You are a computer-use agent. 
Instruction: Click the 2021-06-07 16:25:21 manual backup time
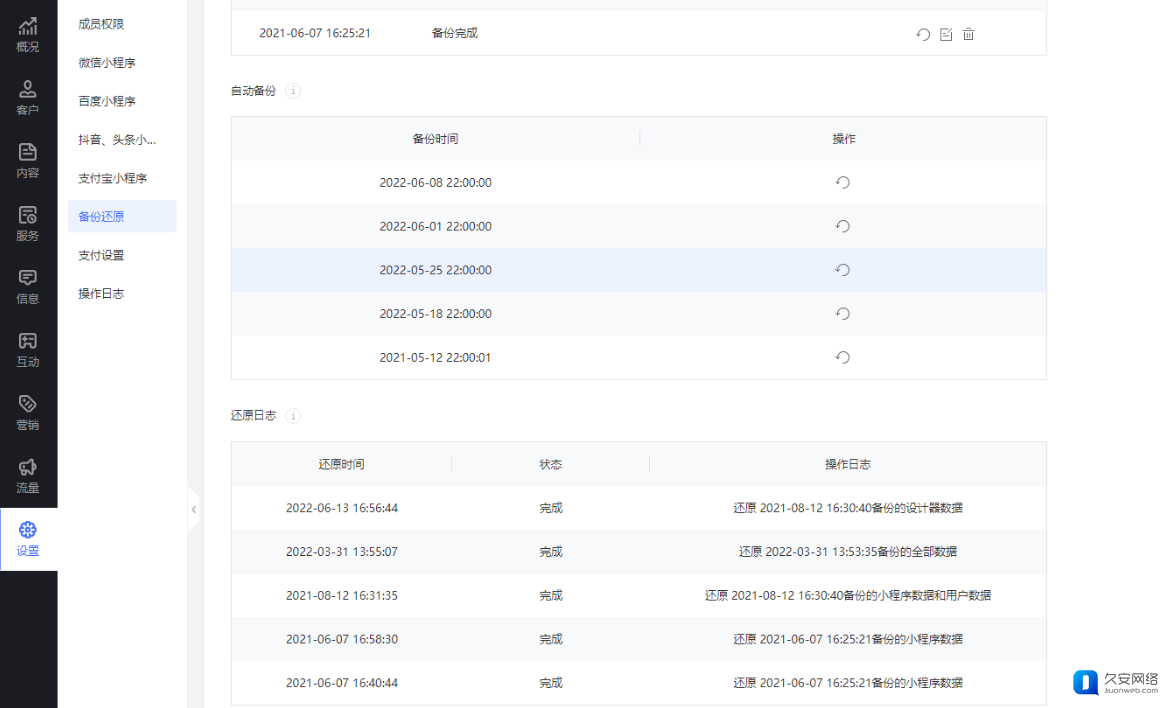[x=315, y=33]
